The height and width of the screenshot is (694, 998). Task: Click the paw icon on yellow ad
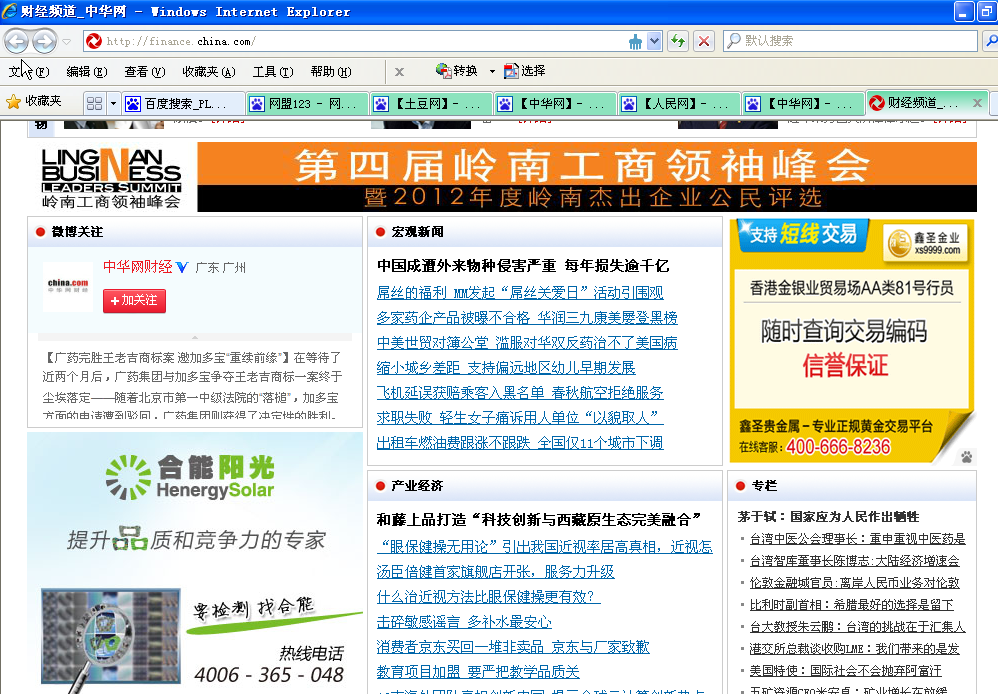click(966, 457)
